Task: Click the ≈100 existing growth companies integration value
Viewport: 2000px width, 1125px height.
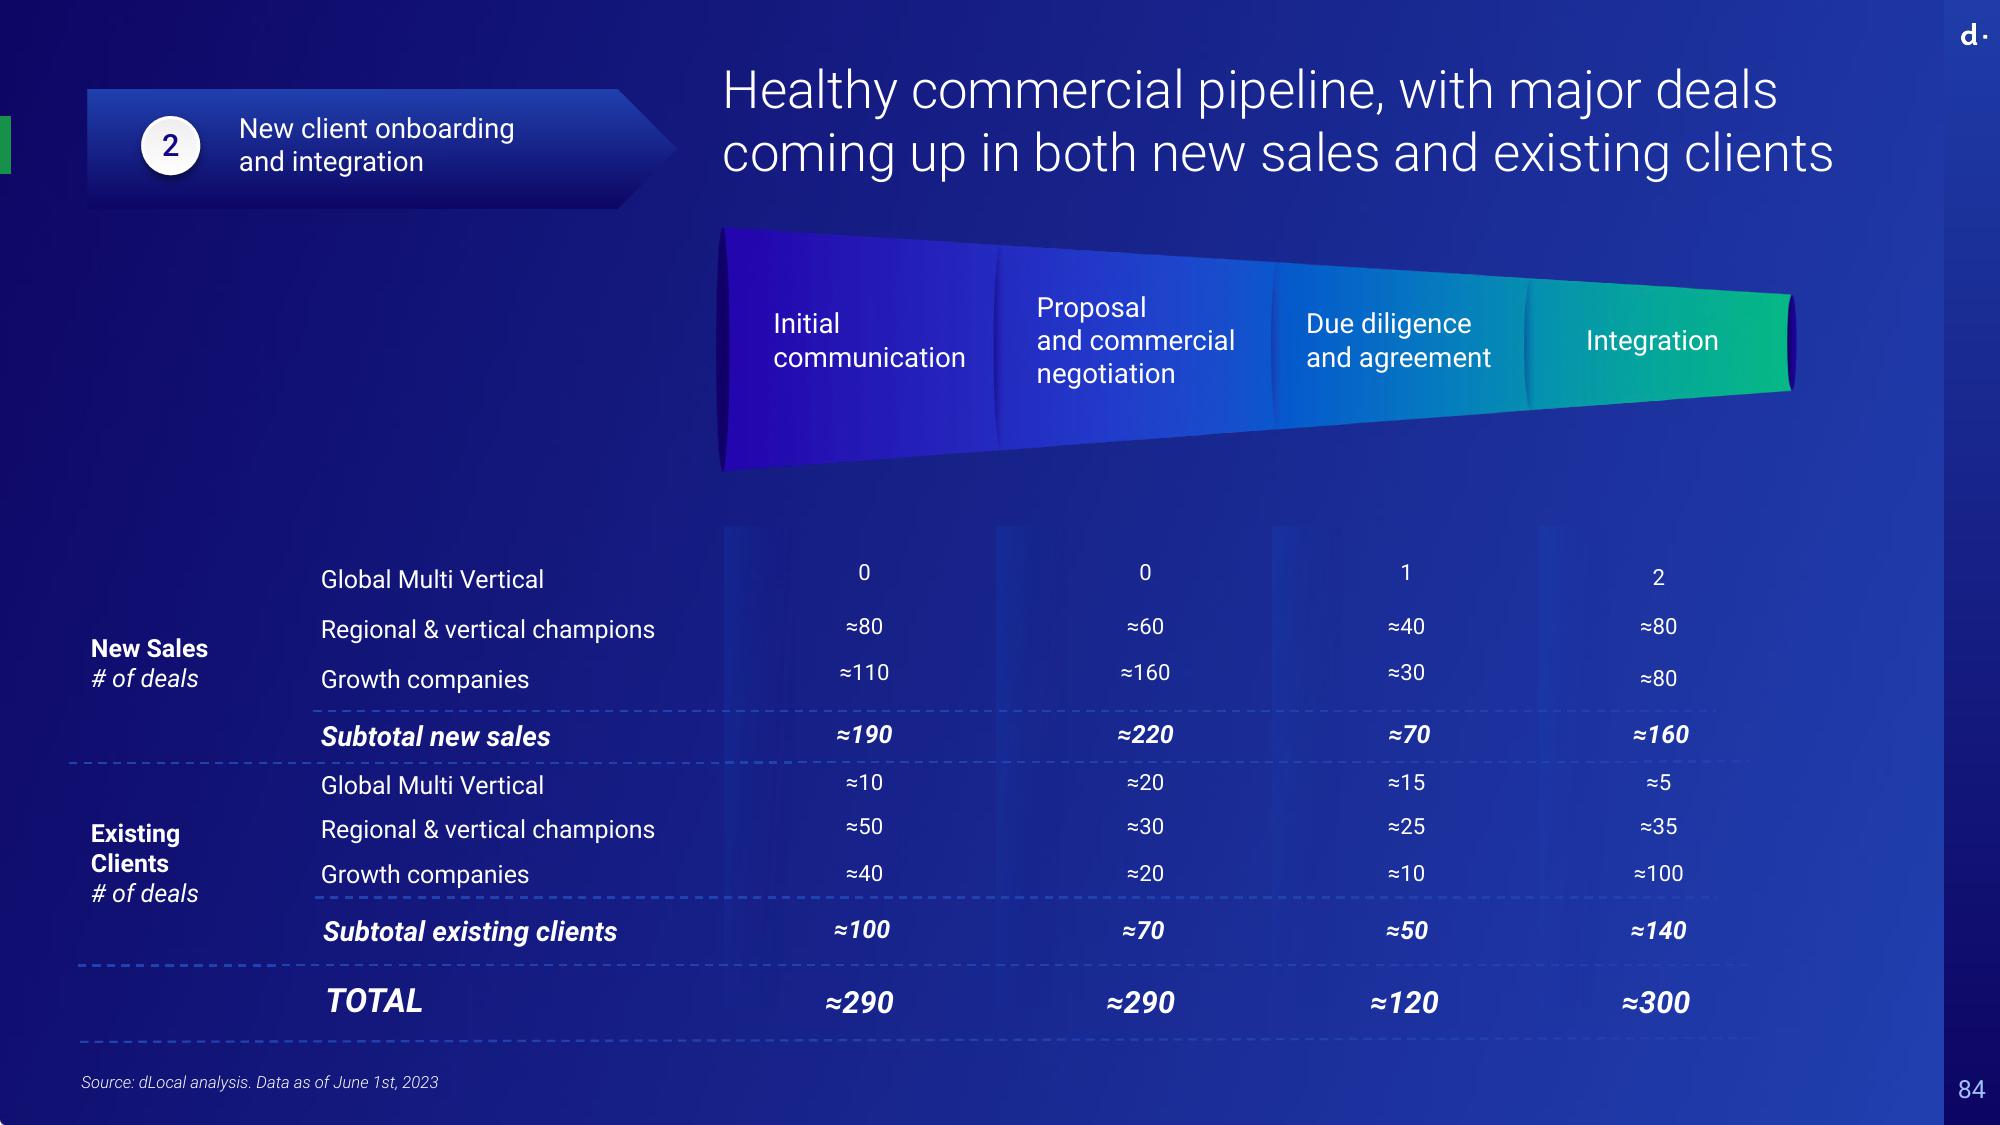Action: coord(1658,874)
